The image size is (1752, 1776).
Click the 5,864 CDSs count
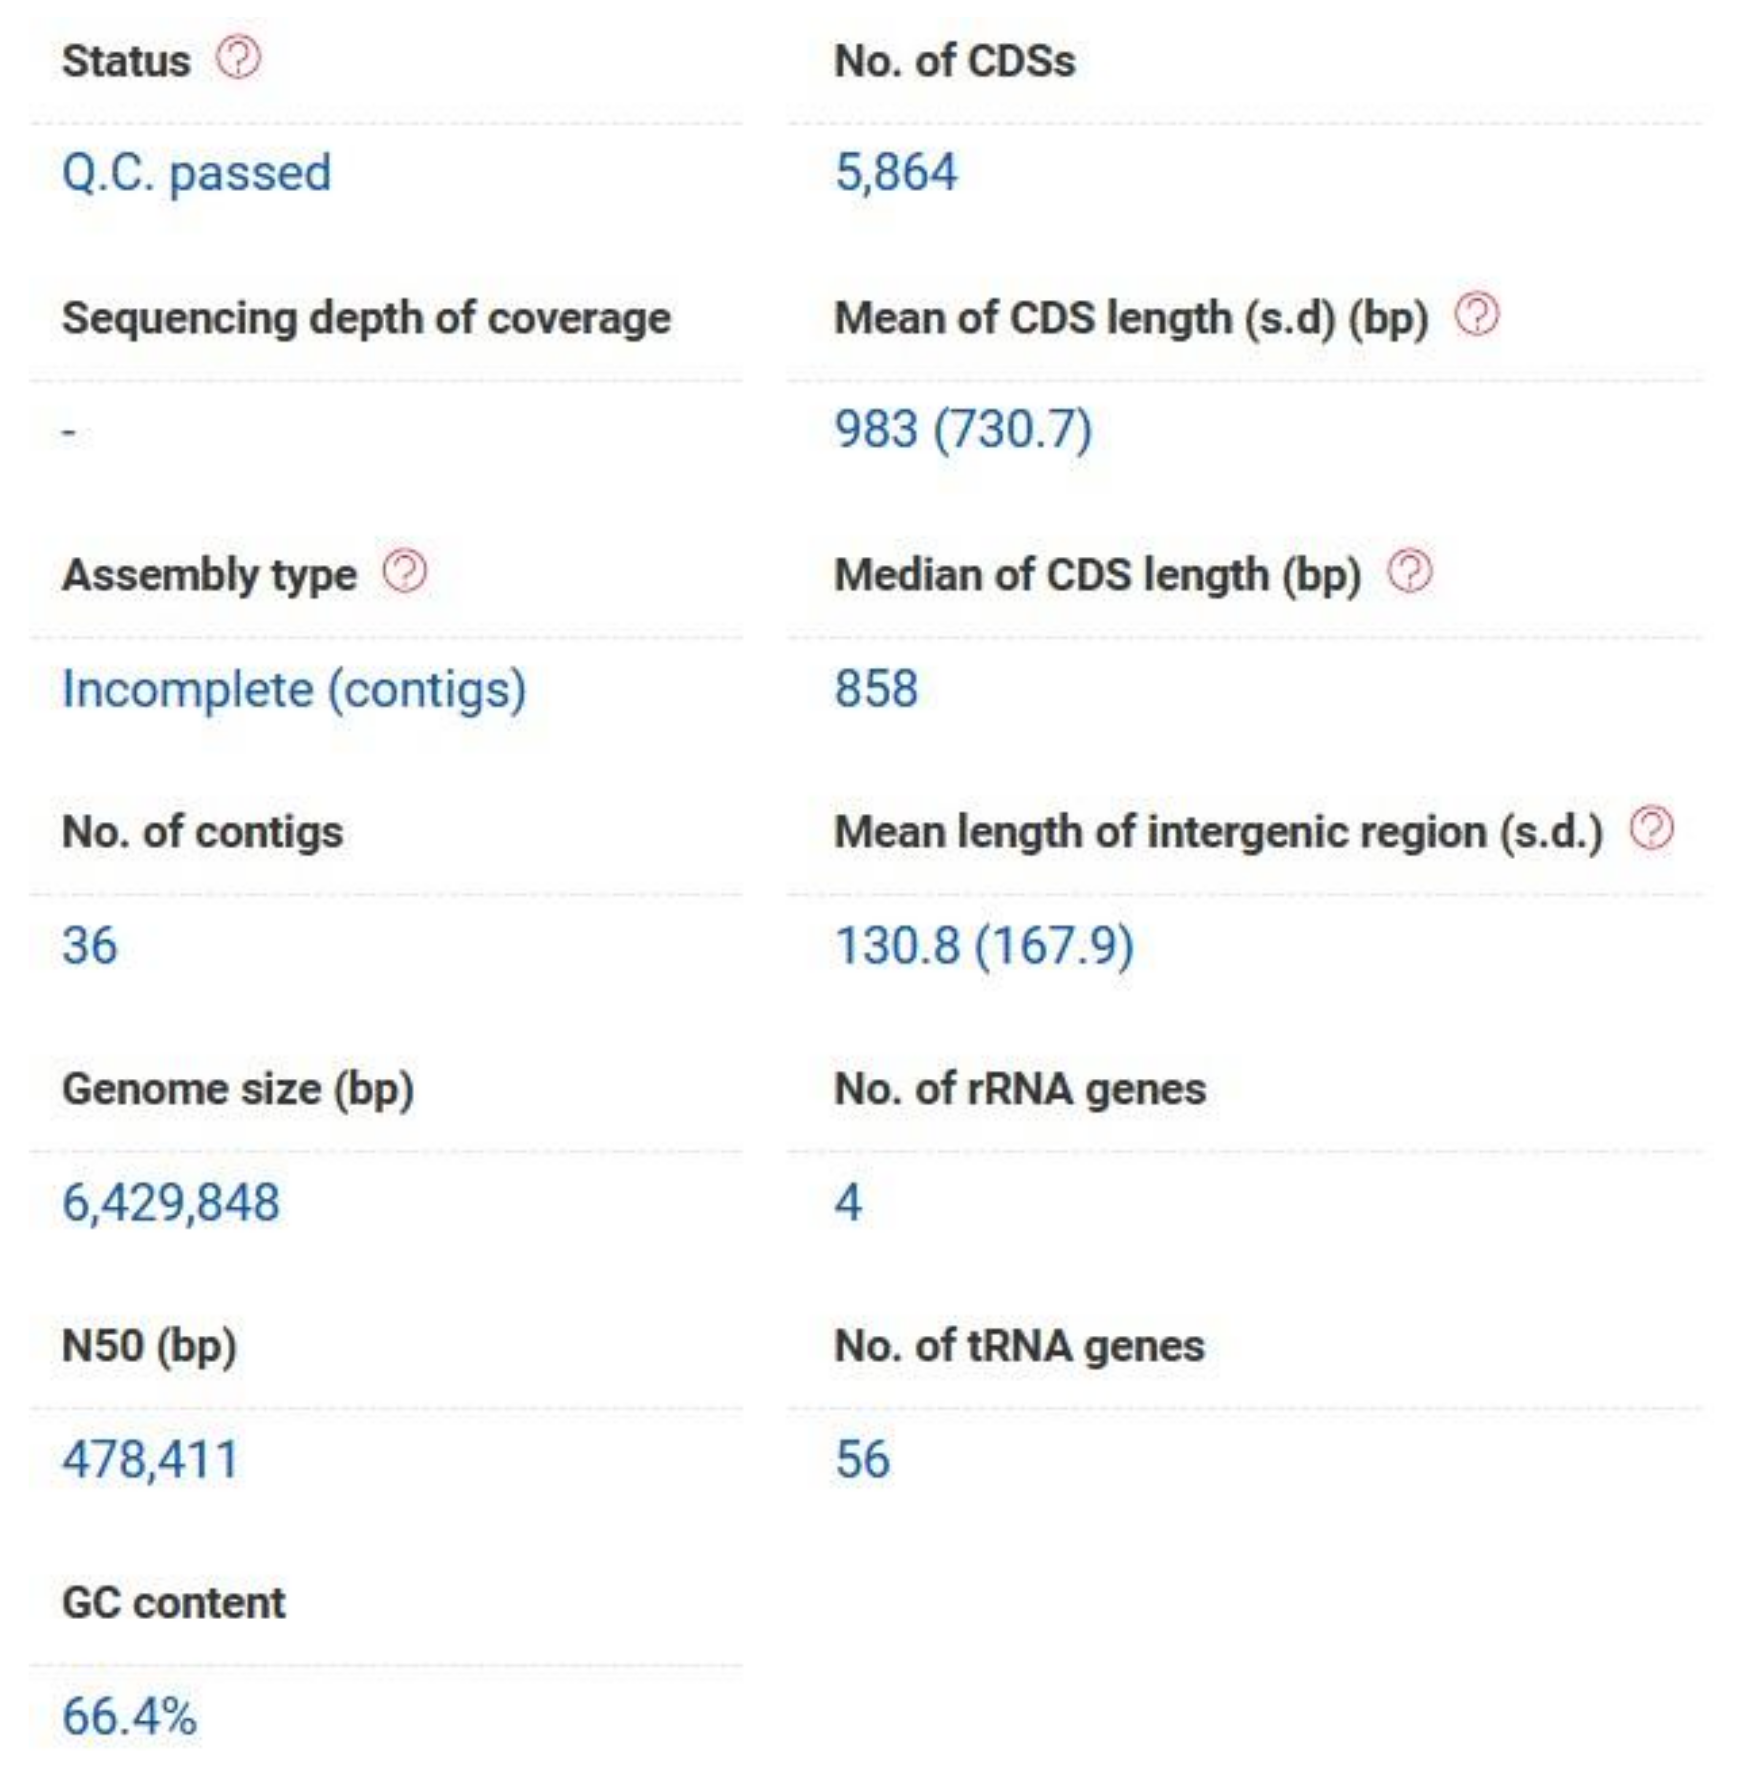point(896,172)
